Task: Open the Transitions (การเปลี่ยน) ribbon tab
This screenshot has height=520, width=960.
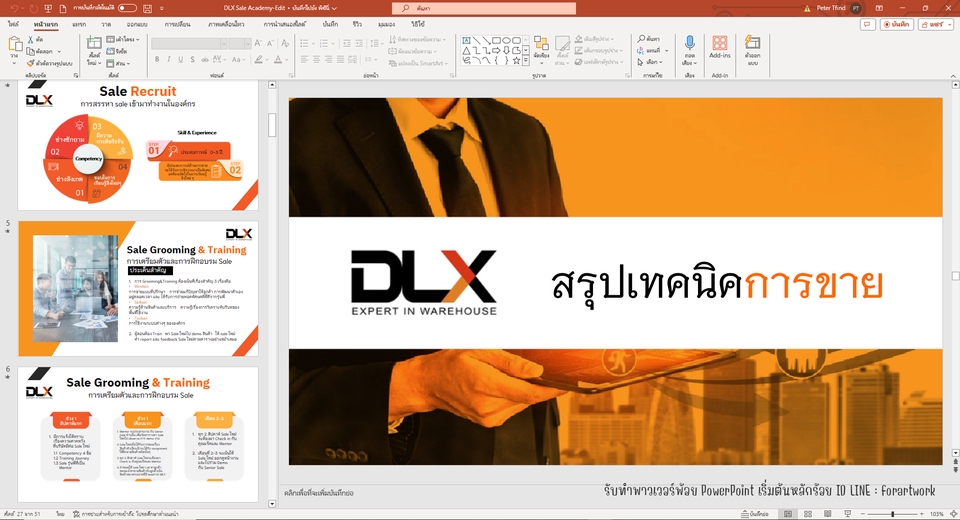Action: 178,24
